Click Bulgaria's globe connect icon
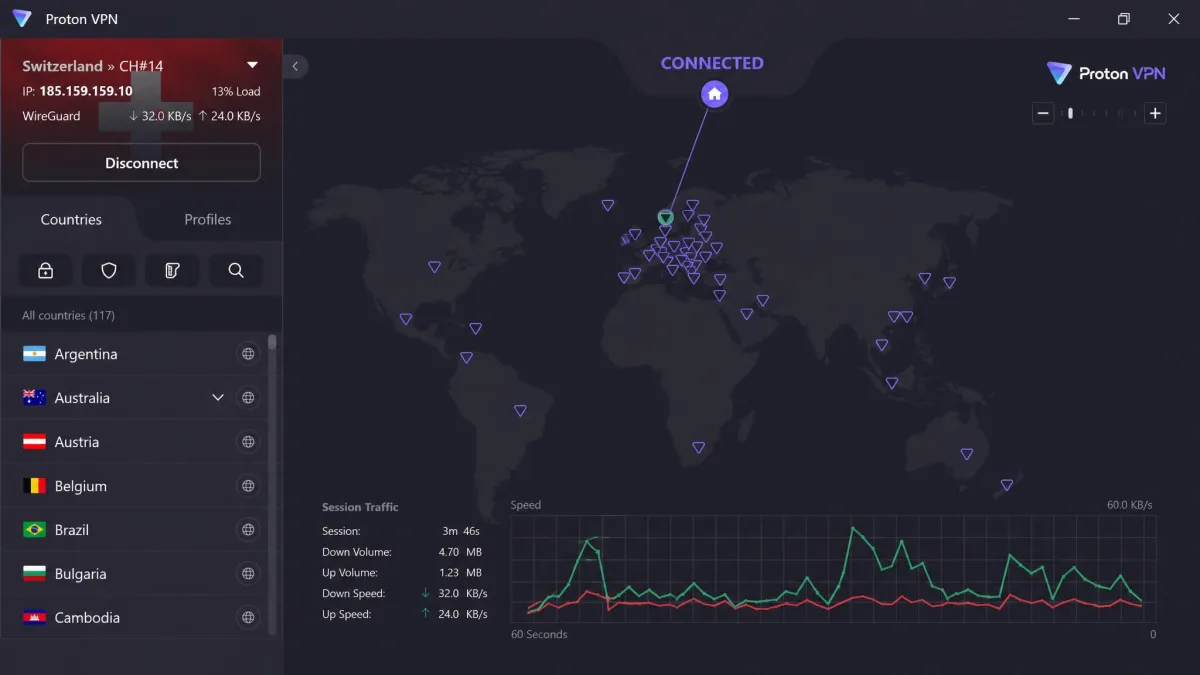This screenshot has width=1200, height=675. click(x=248, y=574)
